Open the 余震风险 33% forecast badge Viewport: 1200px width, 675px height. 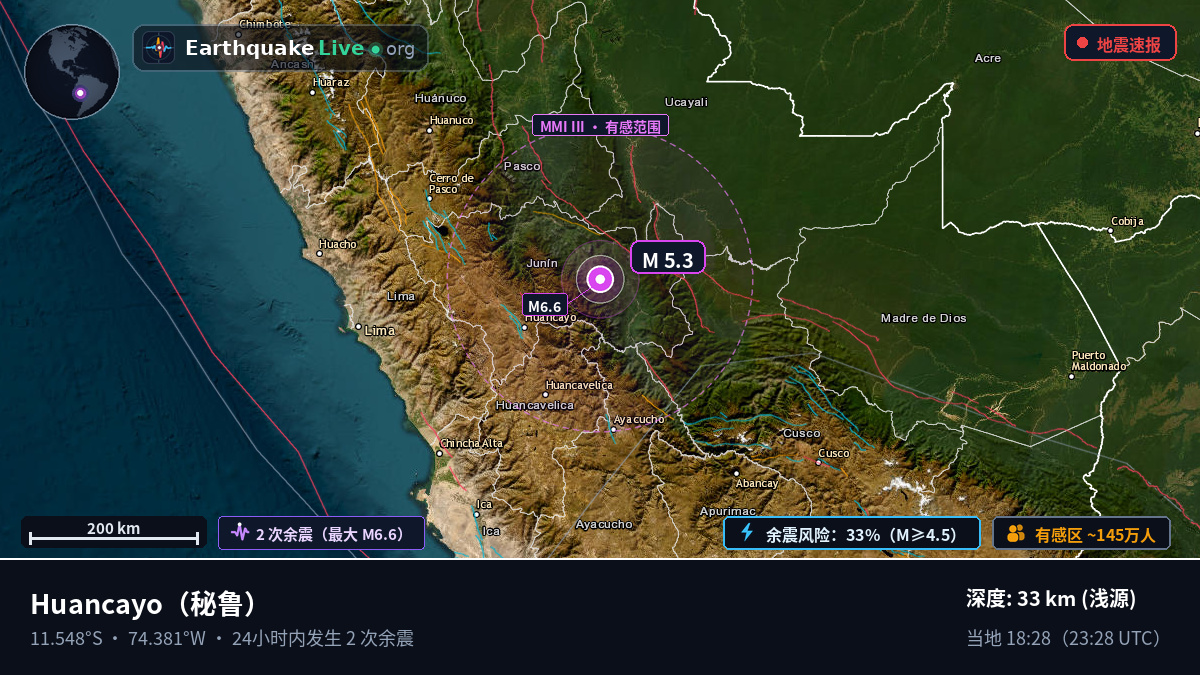pos(852,533)
